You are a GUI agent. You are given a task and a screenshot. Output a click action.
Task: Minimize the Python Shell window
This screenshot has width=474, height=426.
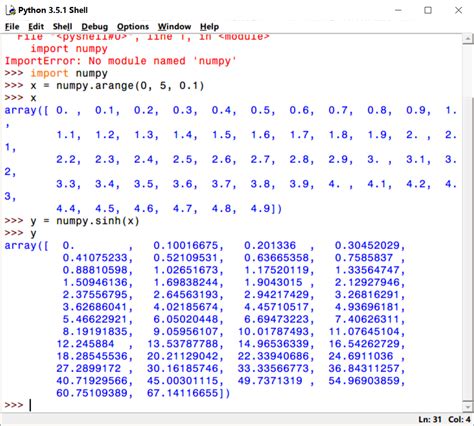pyautogui.click(x=398, y=10)
